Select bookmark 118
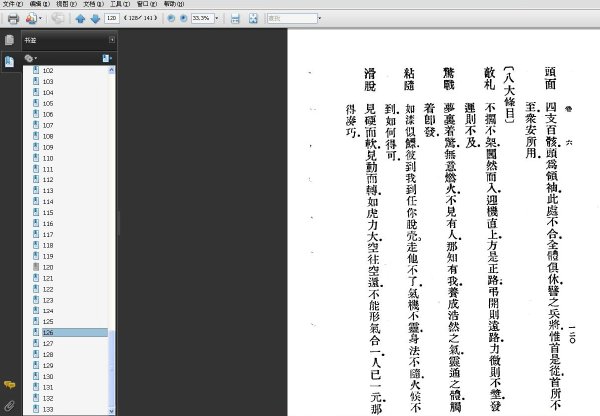600x416 pixels. click(48, 245)
